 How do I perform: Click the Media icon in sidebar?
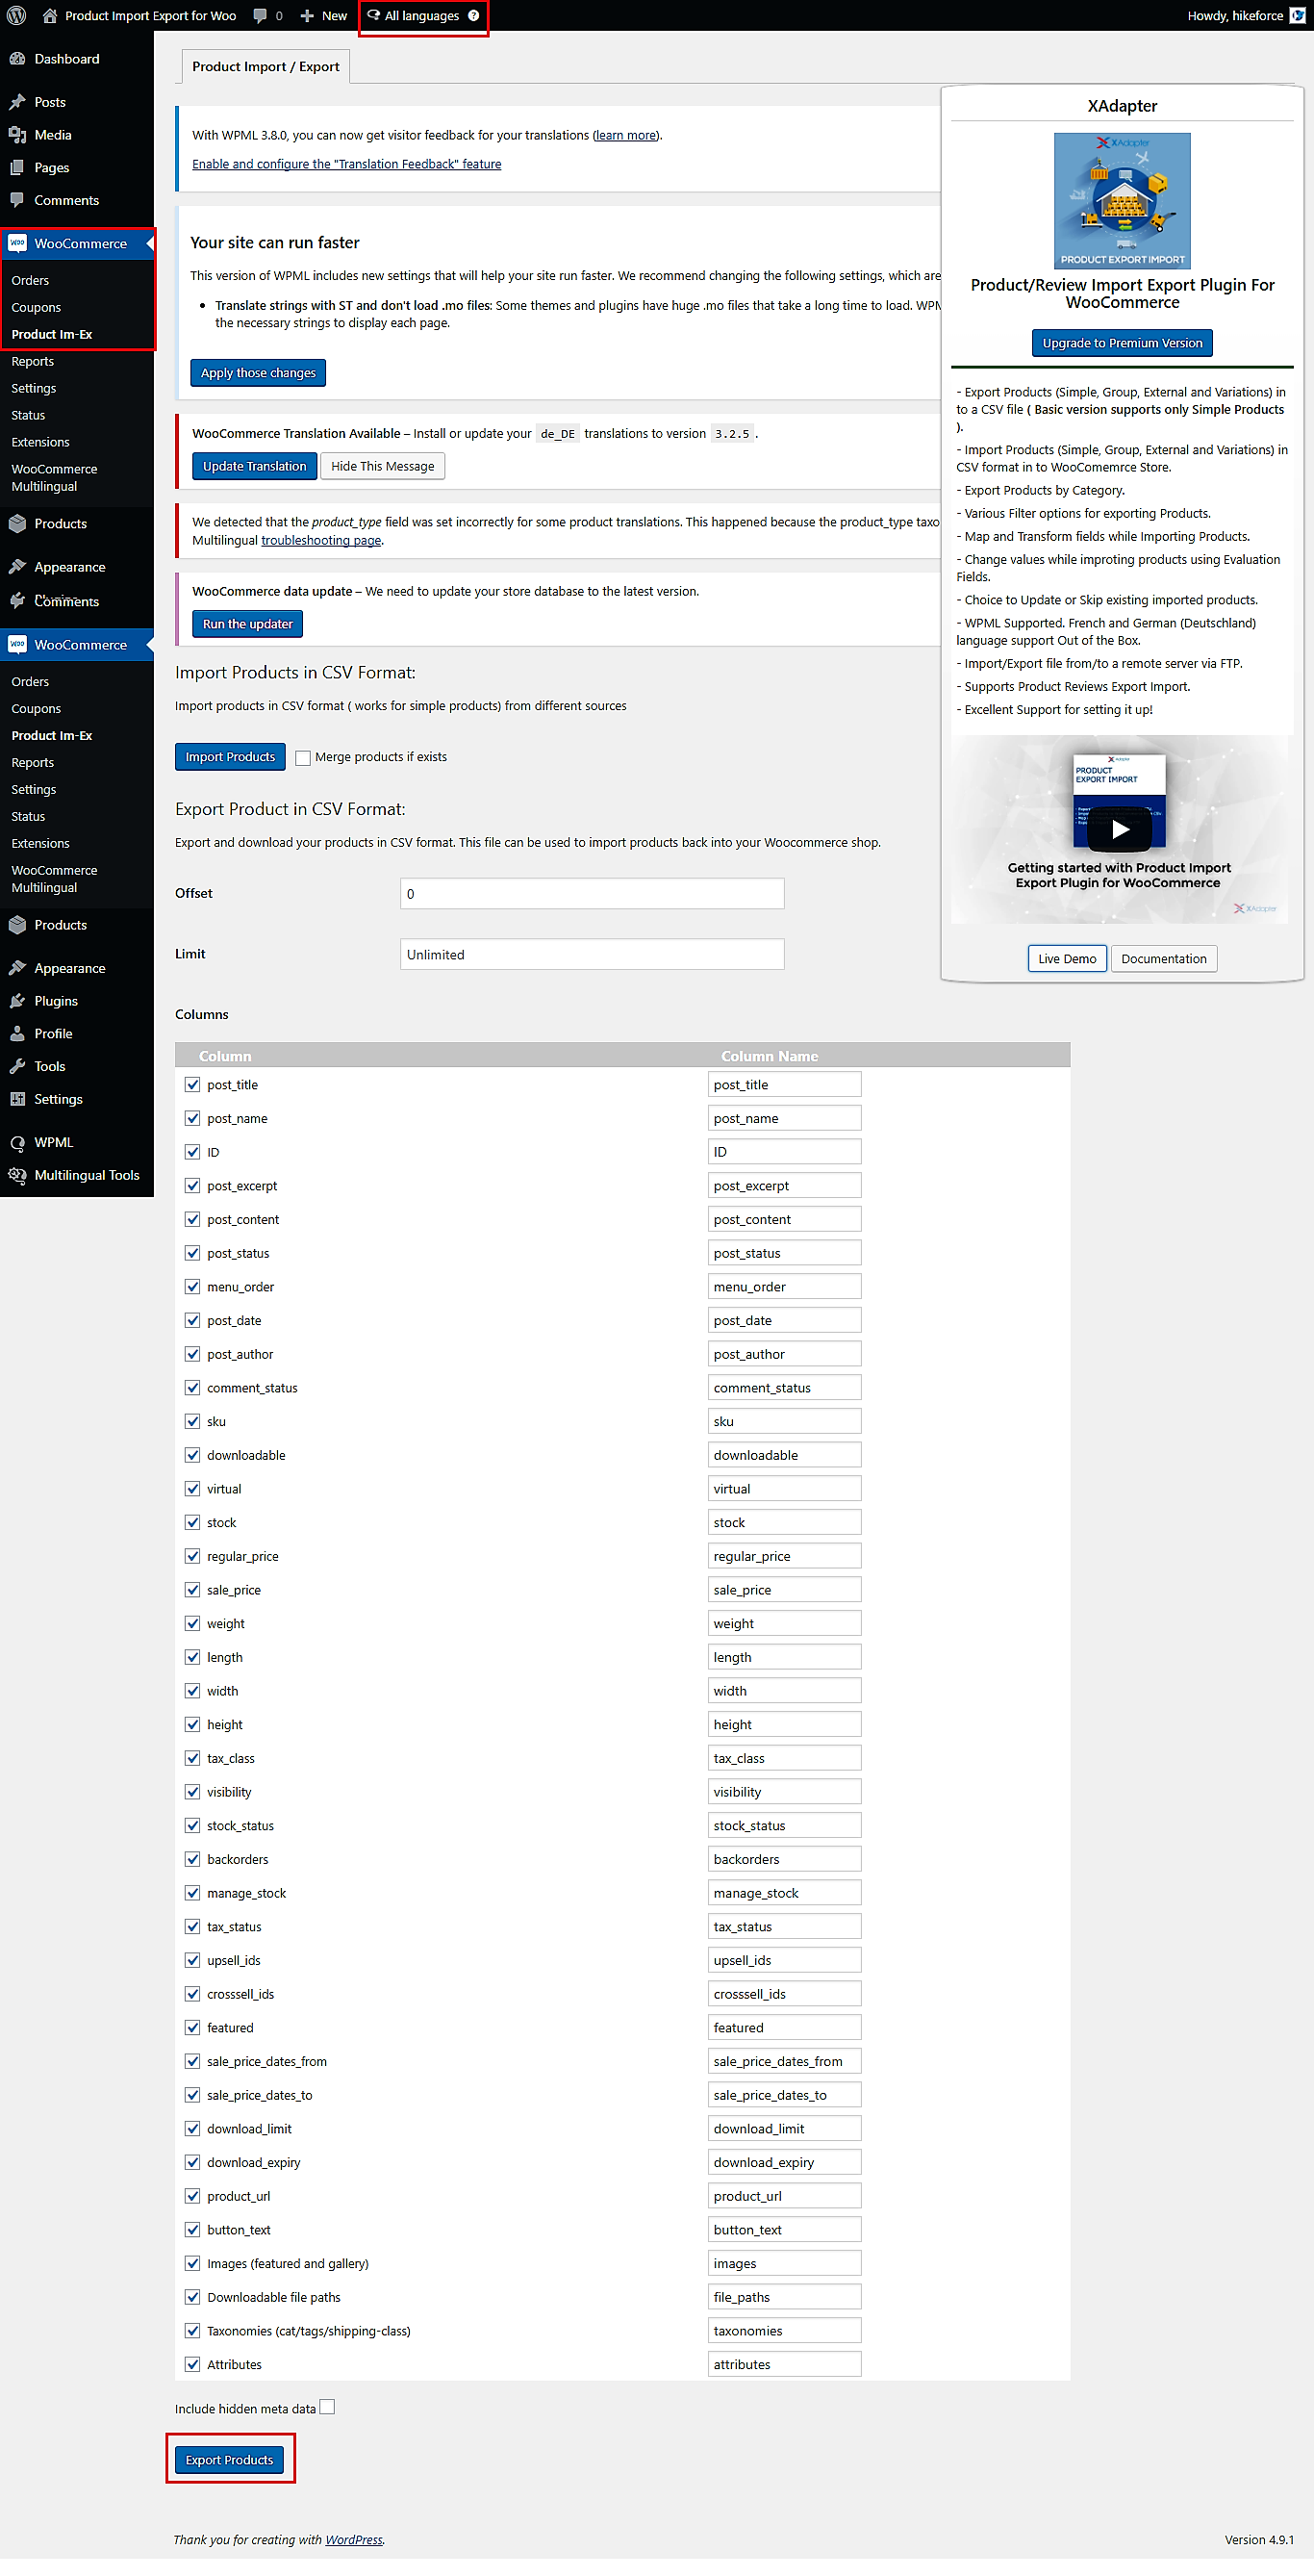coord(17,135)
